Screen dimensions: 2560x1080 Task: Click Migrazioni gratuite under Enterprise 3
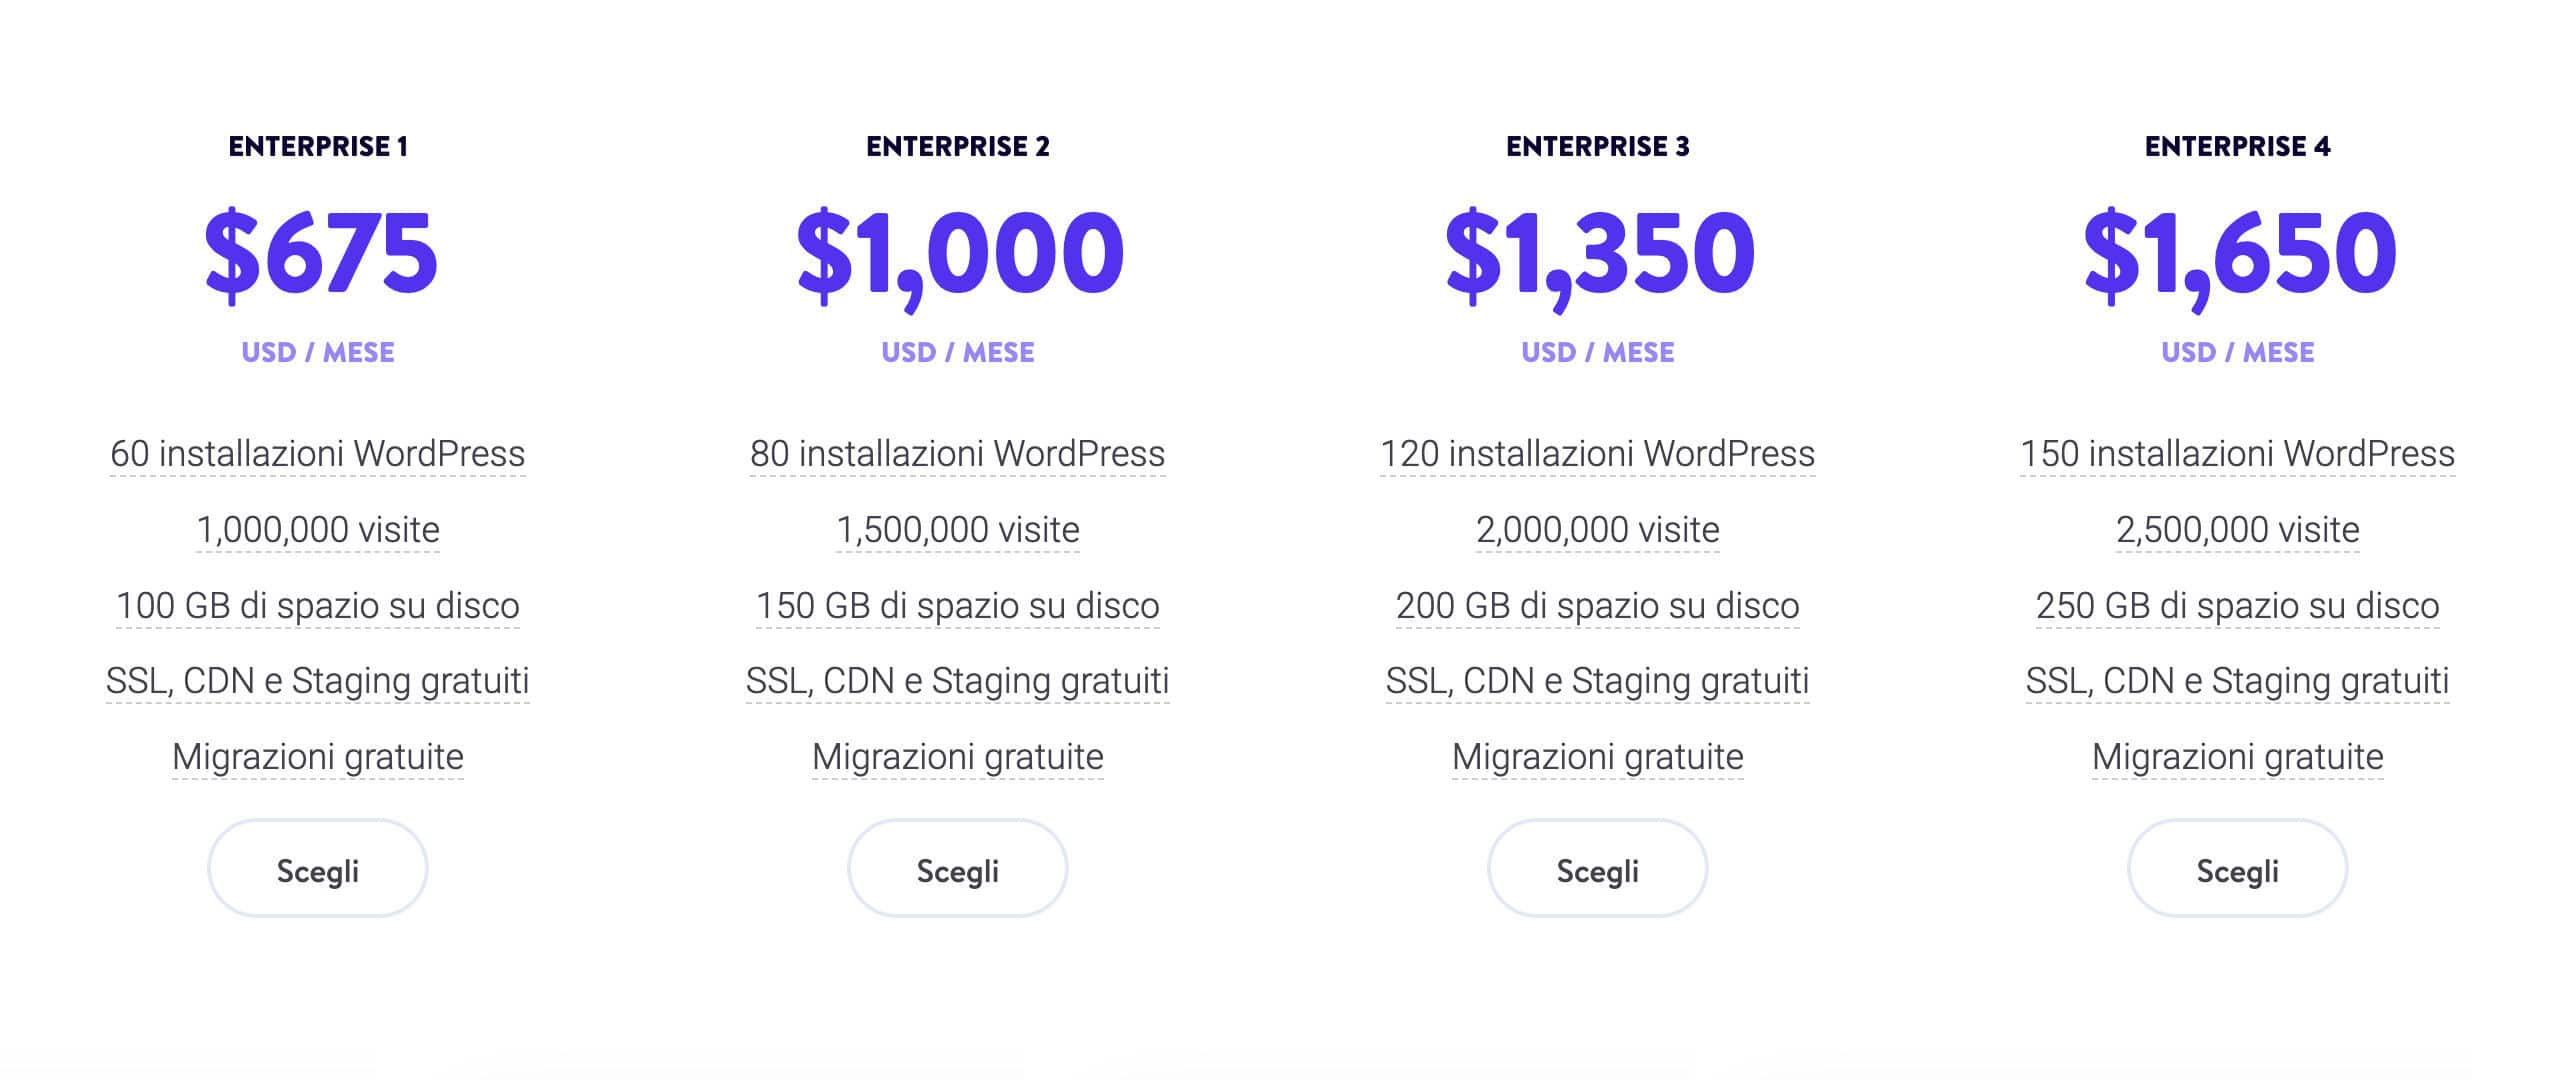[x=1597, y=757]
